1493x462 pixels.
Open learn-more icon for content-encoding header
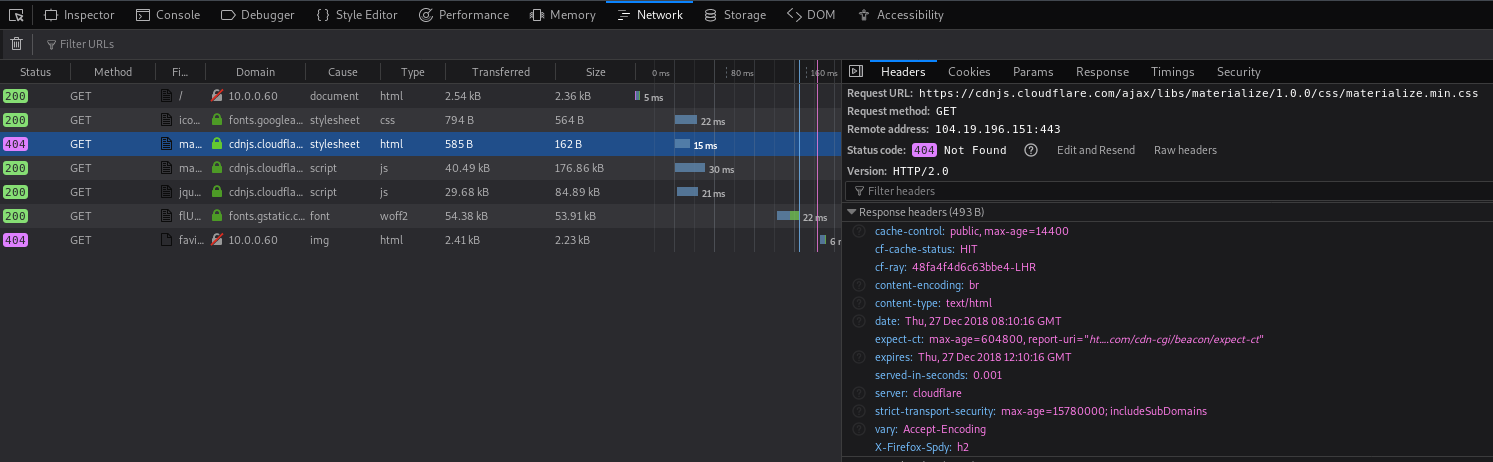coord(859,285)
